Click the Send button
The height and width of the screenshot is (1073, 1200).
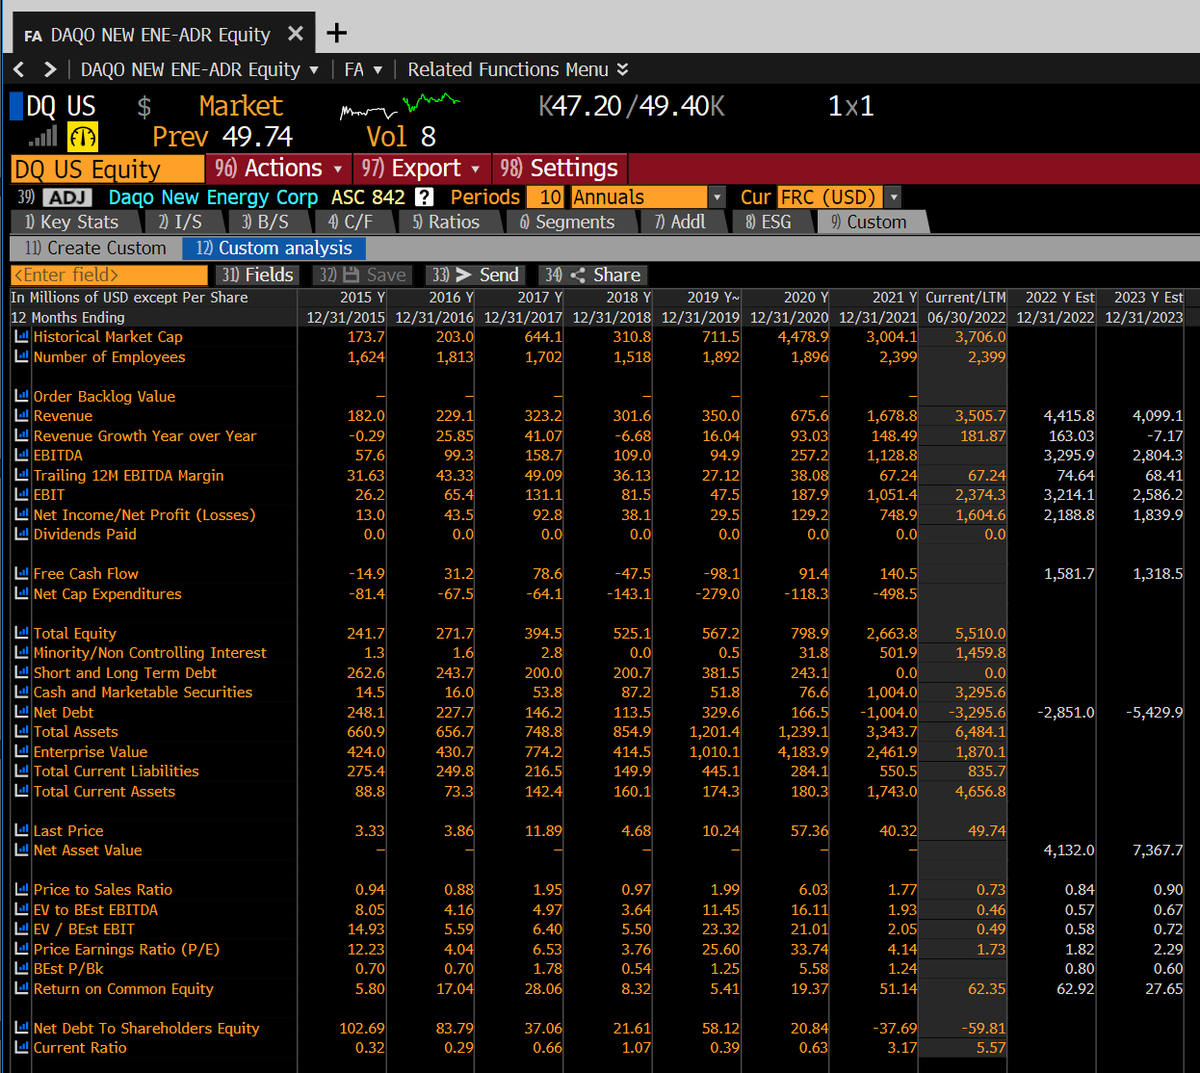475,275
